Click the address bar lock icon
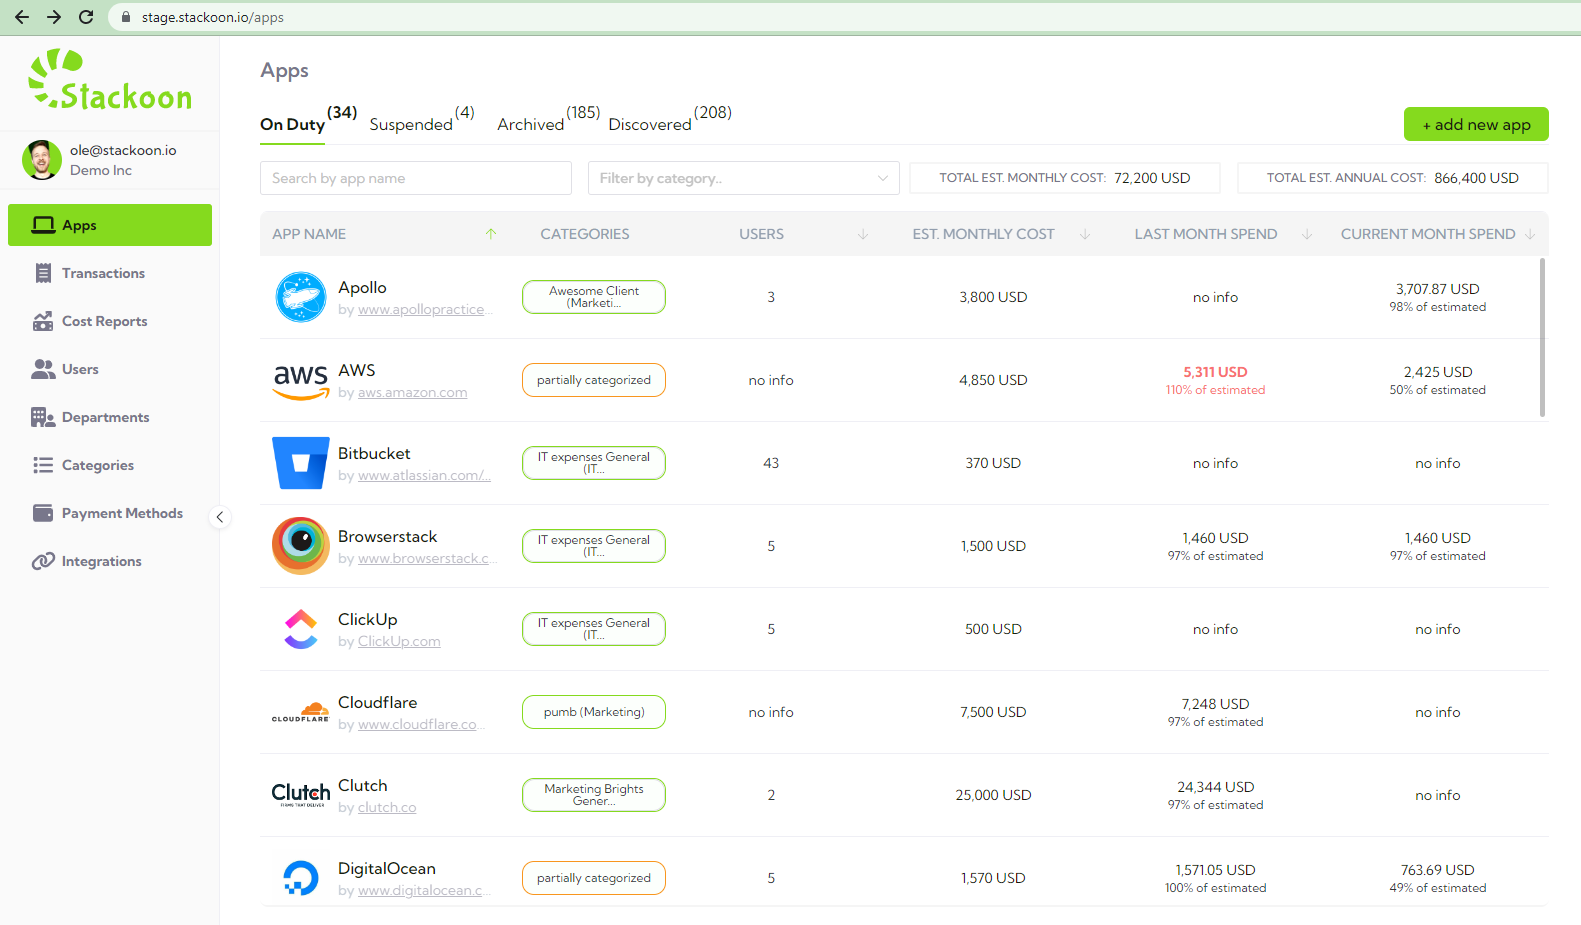This screenshot has width=1581, height=925. point(126,17)
